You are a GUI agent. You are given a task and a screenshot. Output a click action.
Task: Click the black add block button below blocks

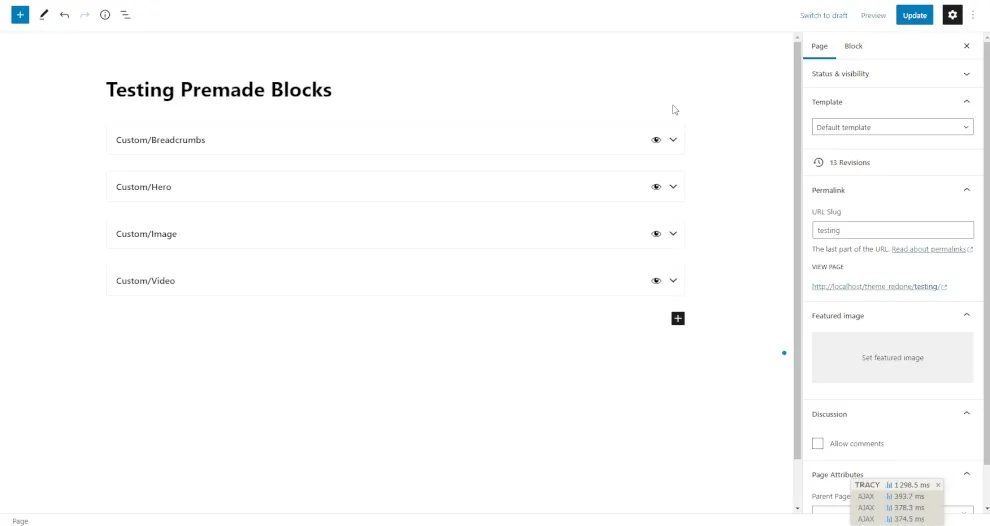(678, 318)
